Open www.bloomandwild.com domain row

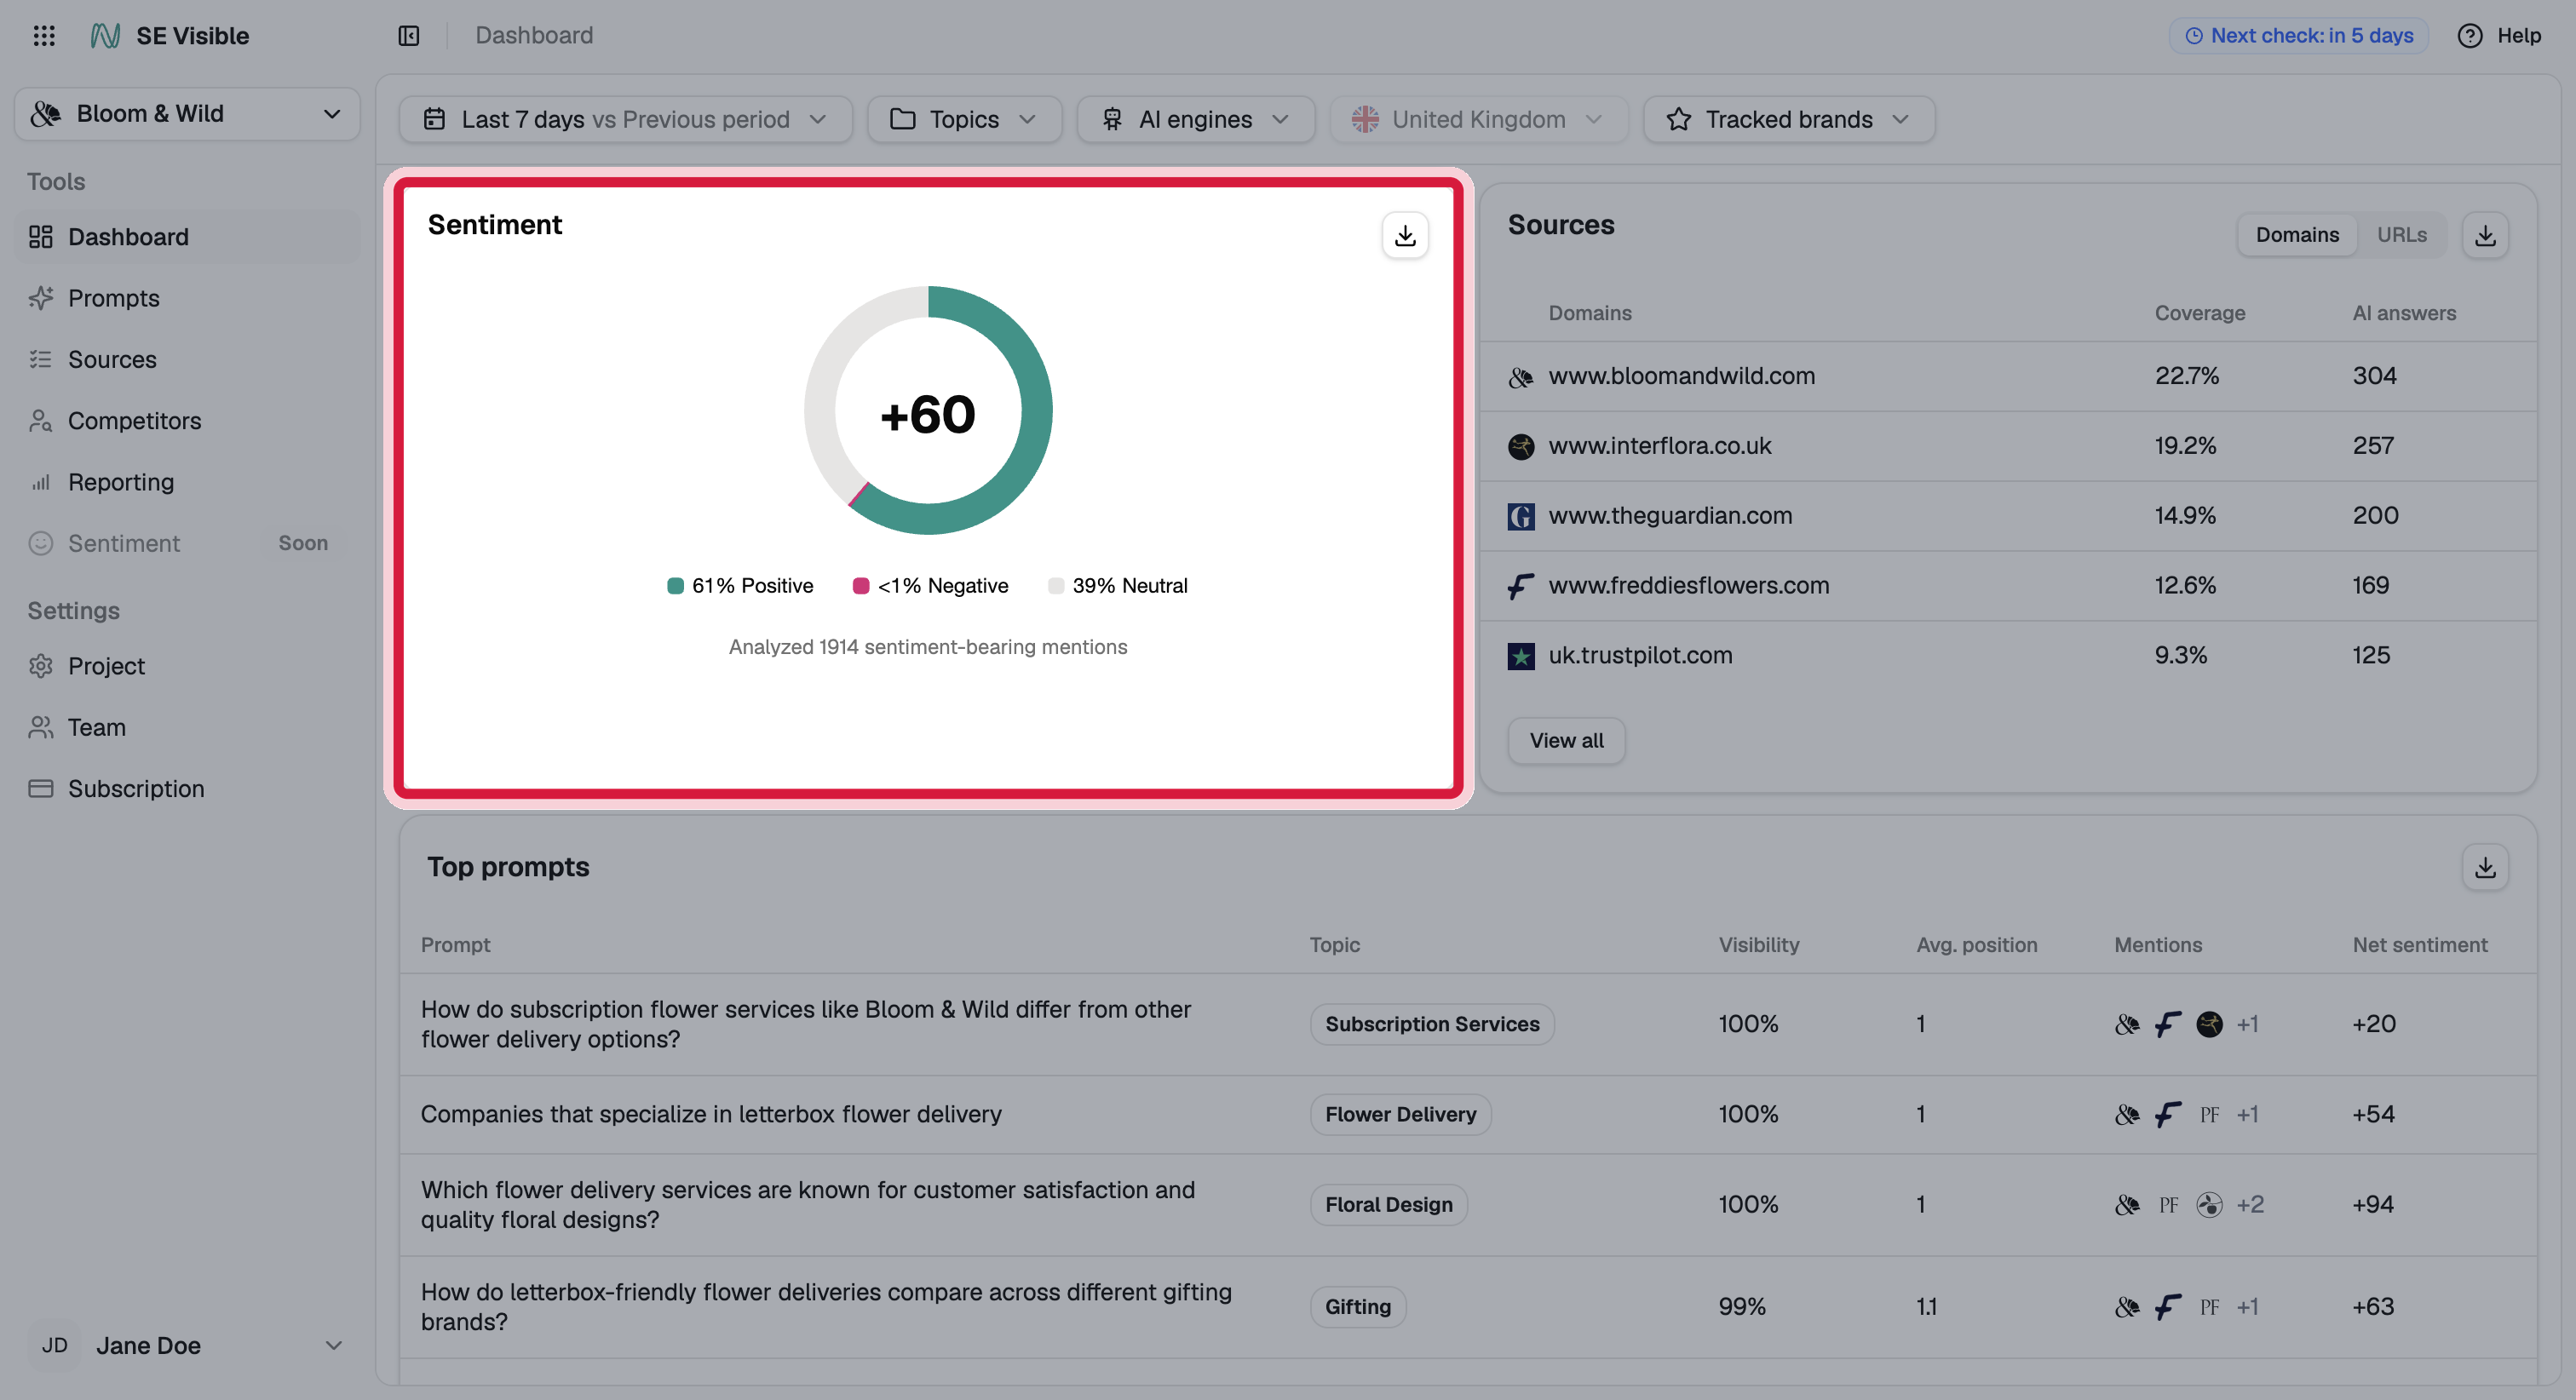(x=2008, y=376)
